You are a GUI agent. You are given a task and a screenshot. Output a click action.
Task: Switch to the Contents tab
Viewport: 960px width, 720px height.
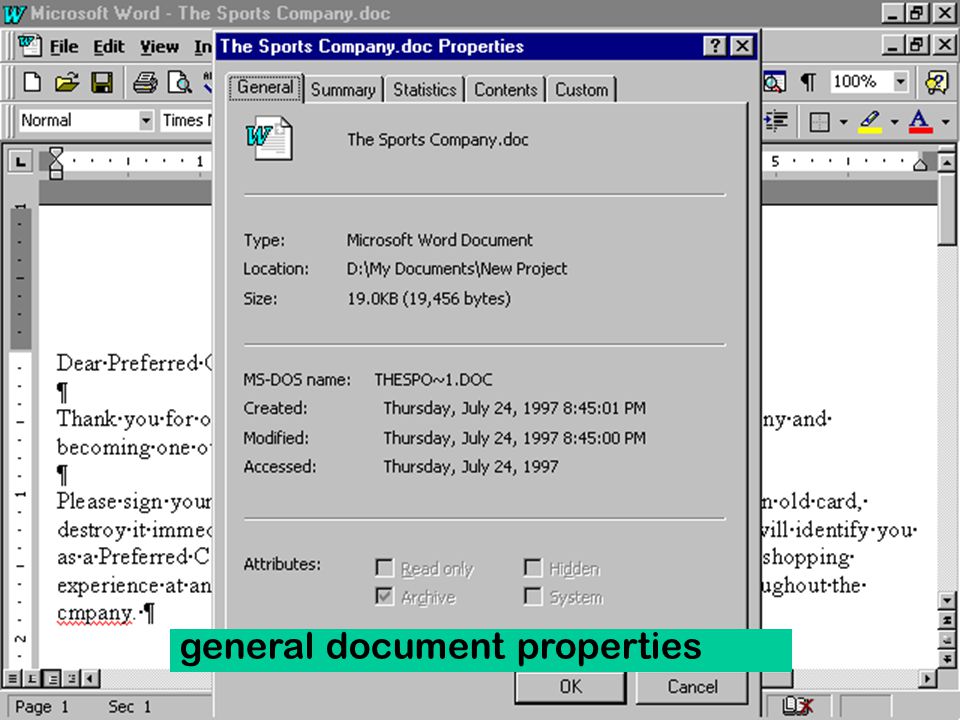[x=506, y=90]
